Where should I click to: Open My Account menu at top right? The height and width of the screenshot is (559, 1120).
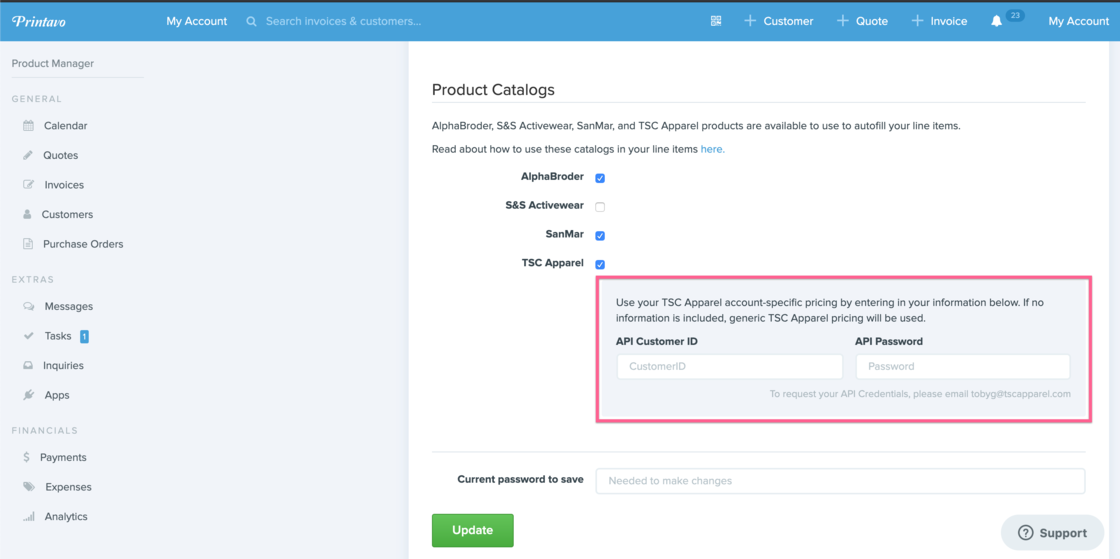pos(1078,21)
